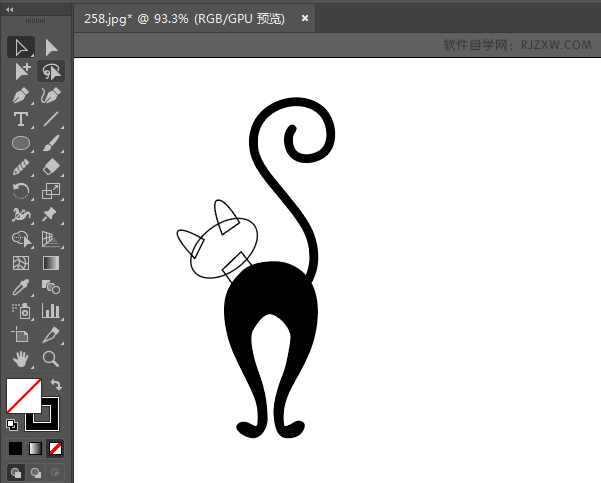
Task: Select the Selection tool black arrow
Action: coord(21,48)
